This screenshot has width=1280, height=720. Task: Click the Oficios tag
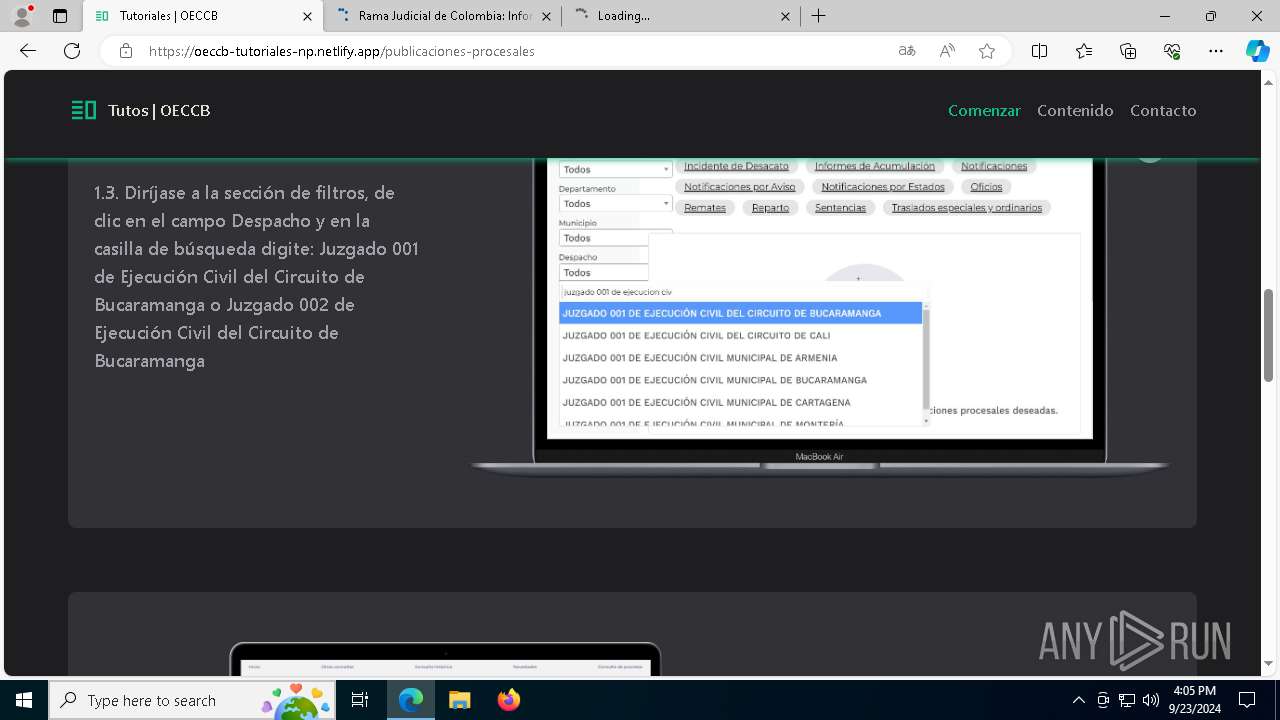point(986,187)
